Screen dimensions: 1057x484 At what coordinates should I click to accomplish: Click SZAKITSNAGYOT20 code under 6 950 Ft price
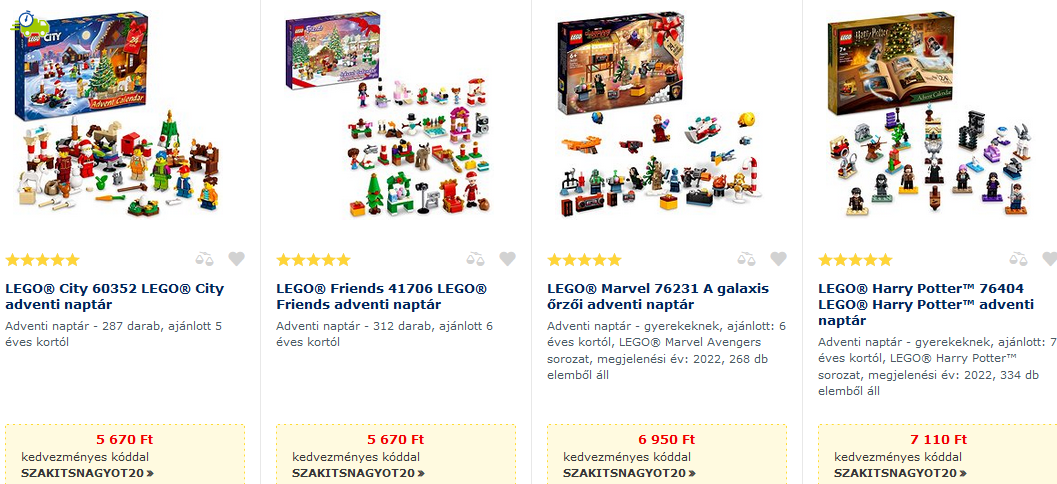630,473
